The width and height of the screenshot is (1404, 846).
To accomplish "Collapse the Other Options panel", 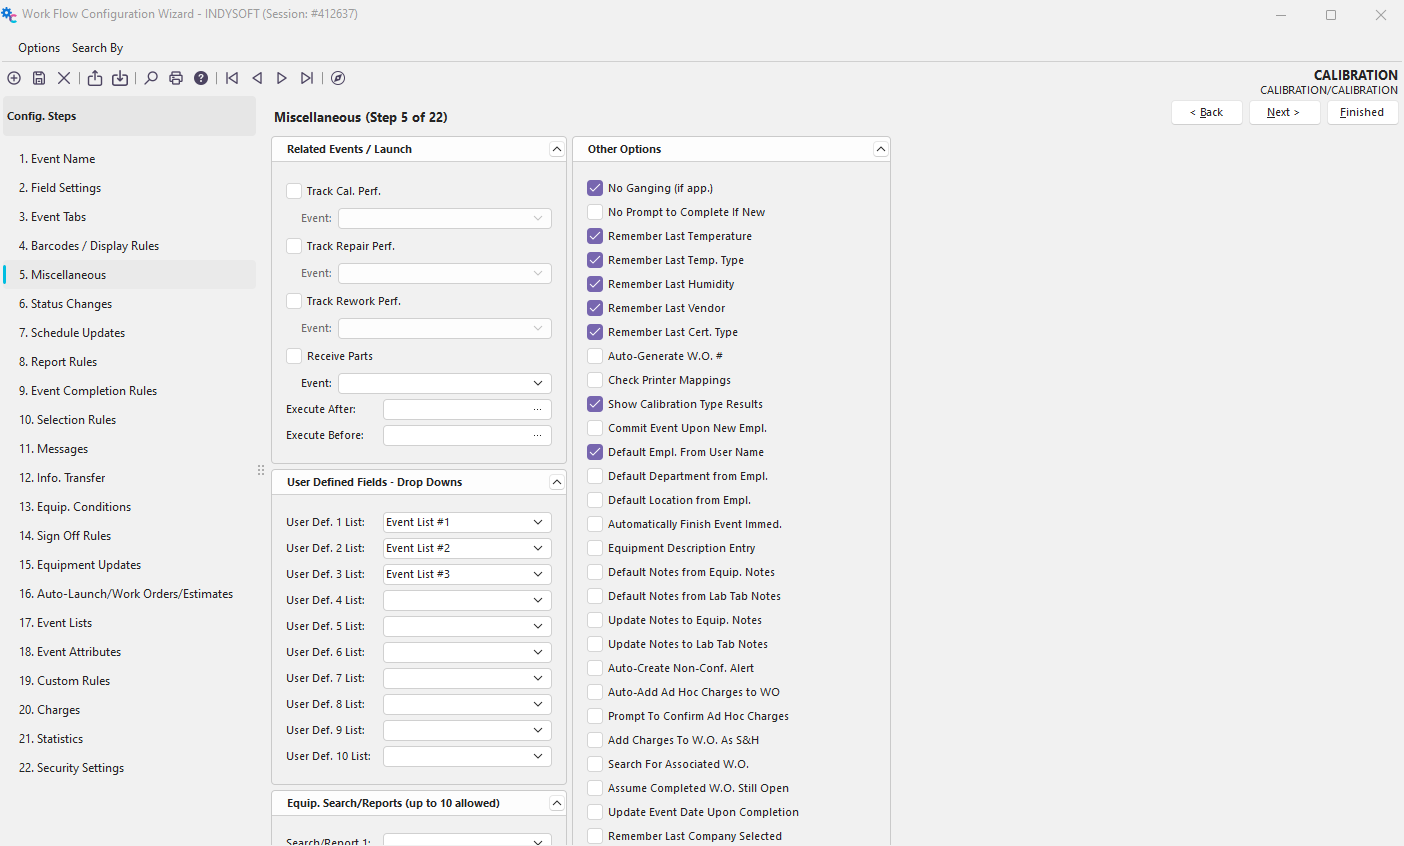I will (x=880, y=149).
